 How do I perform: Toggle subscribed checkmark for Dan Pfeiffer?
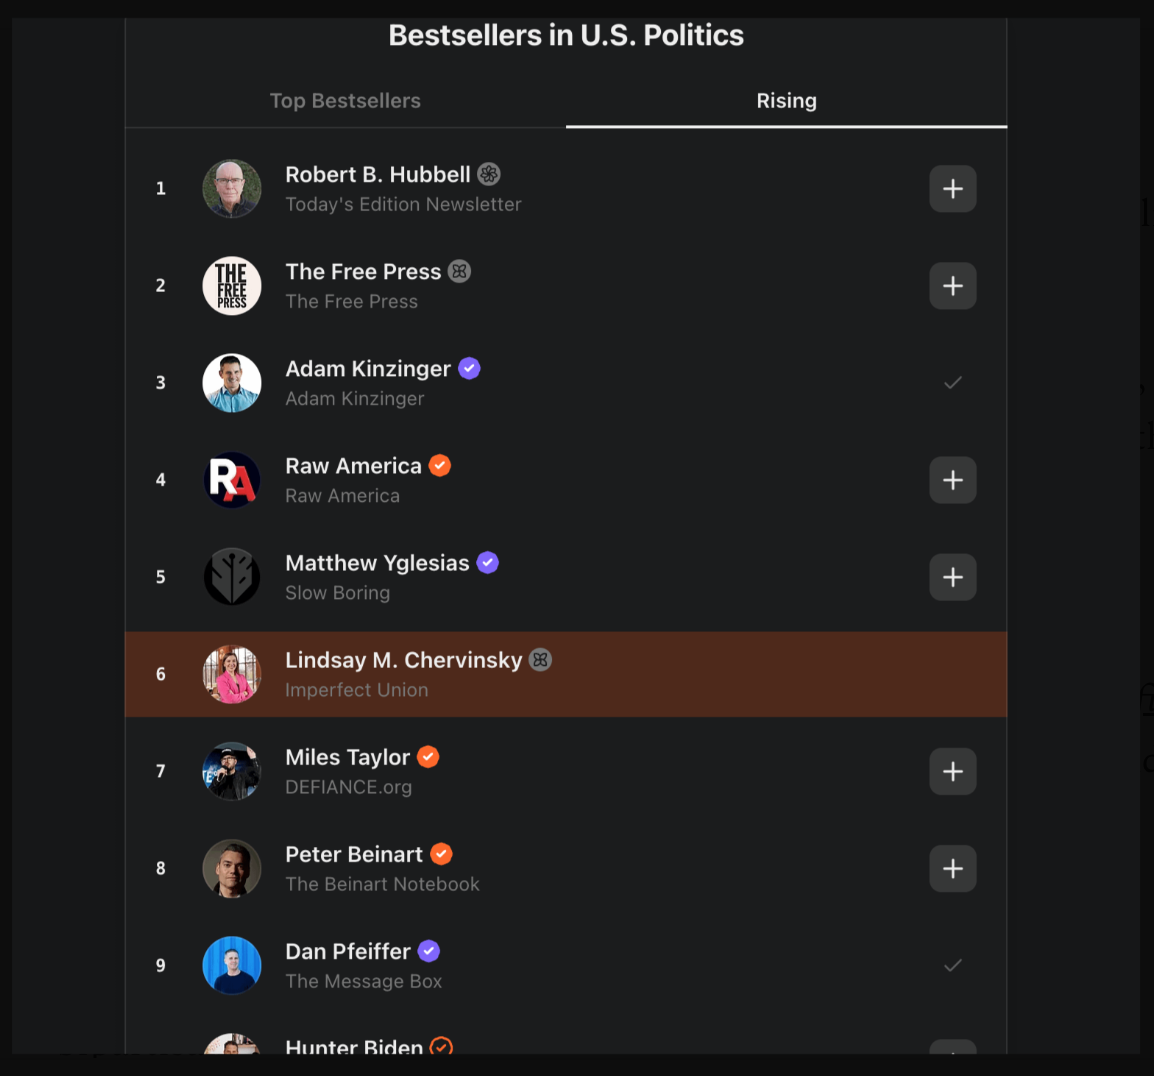tap(952, 966)
